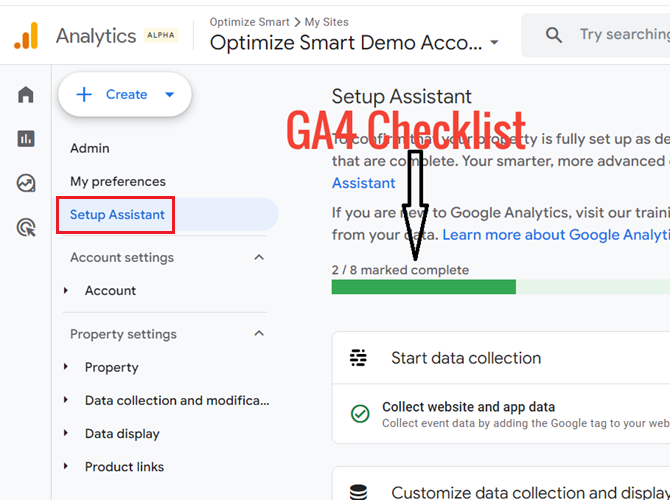Click the Start data collection icon
Viewport: 670px width, 500px height.
(x=358, y=358)
